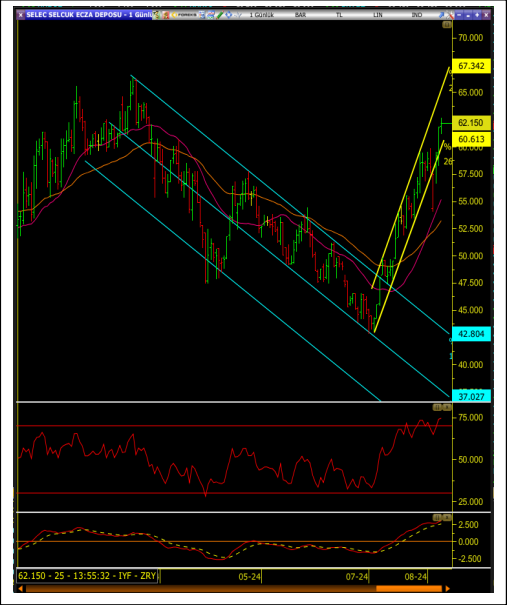Open the '1 Günlük' period dropdown
The height and width of the screenshot is (605, 507).
coord(262,15)
